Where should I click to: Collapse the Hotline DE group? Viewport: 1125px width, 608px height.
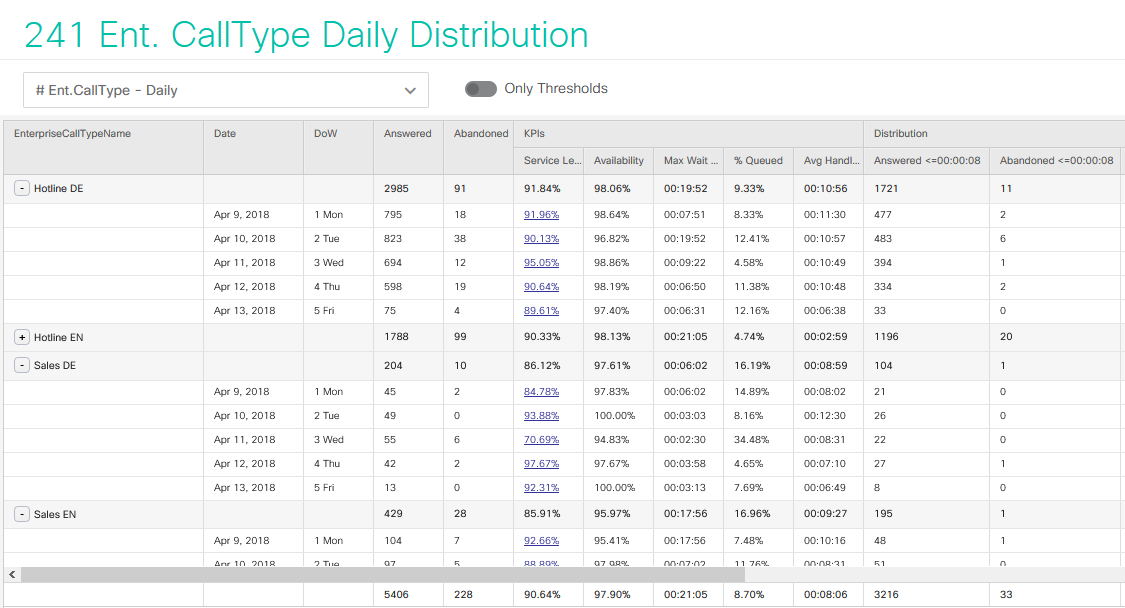tap(22, 189)
